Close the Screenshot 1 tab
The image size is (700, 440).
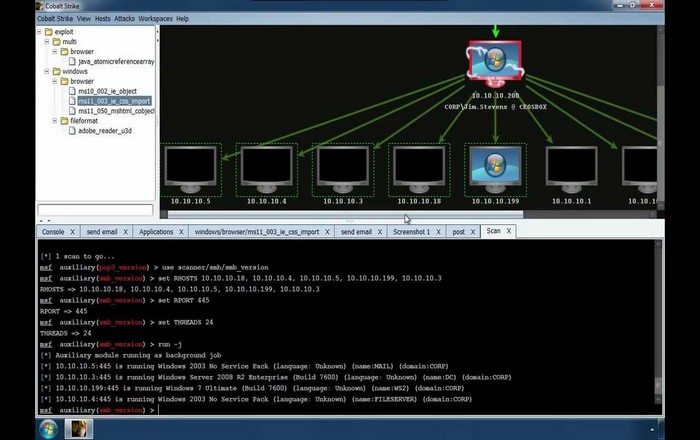(438, 232)
